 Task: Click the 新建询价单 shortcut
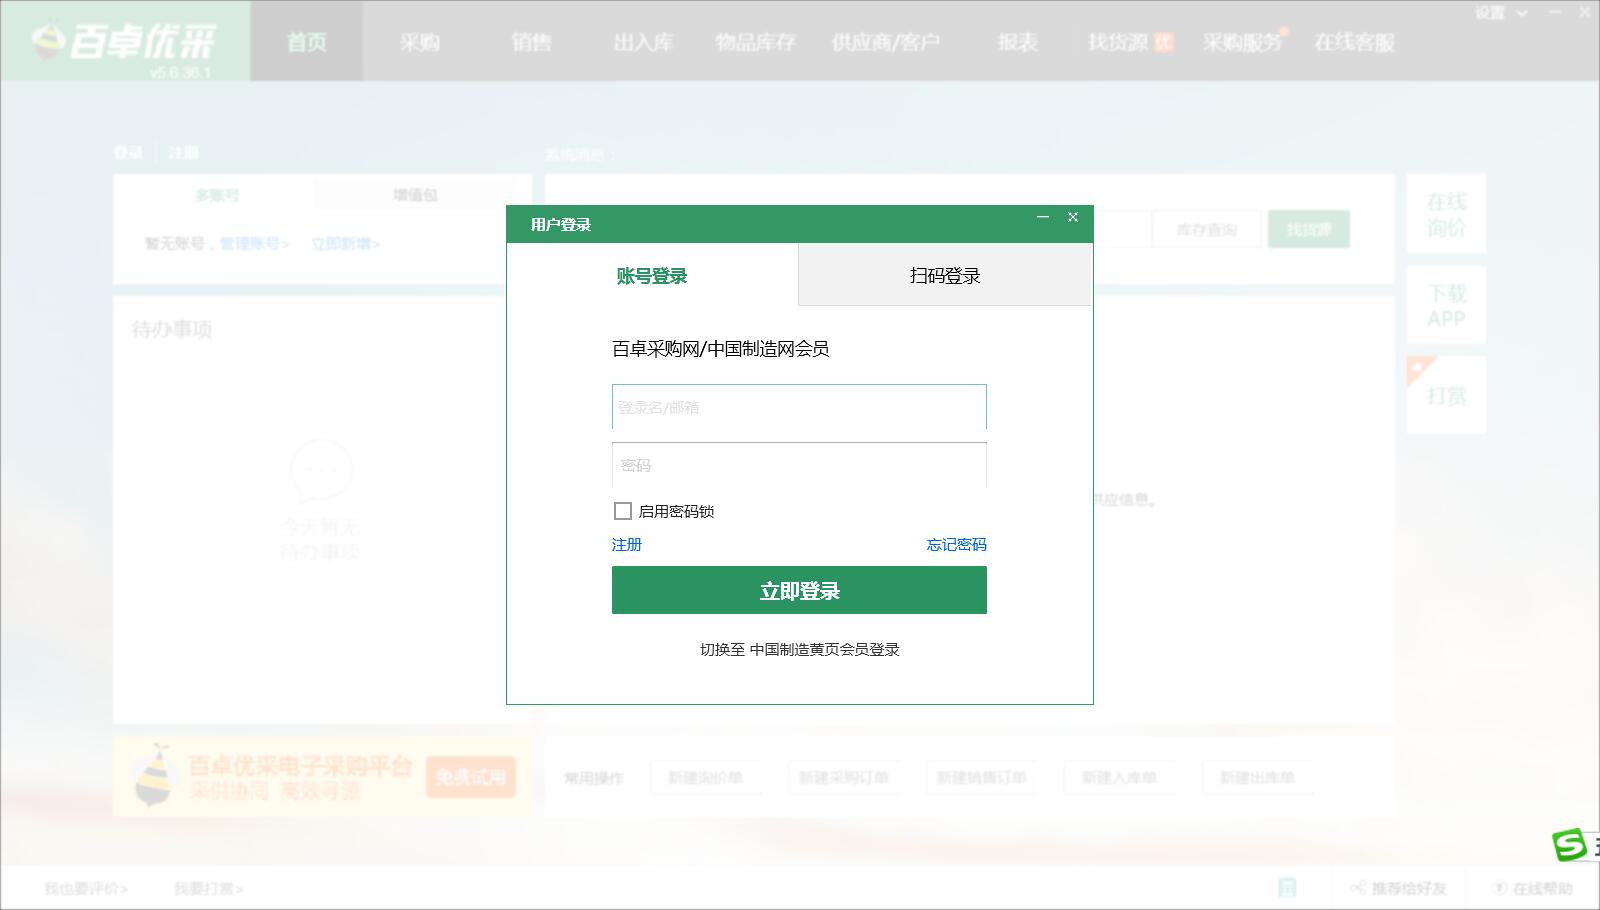[x=706, y=777]
